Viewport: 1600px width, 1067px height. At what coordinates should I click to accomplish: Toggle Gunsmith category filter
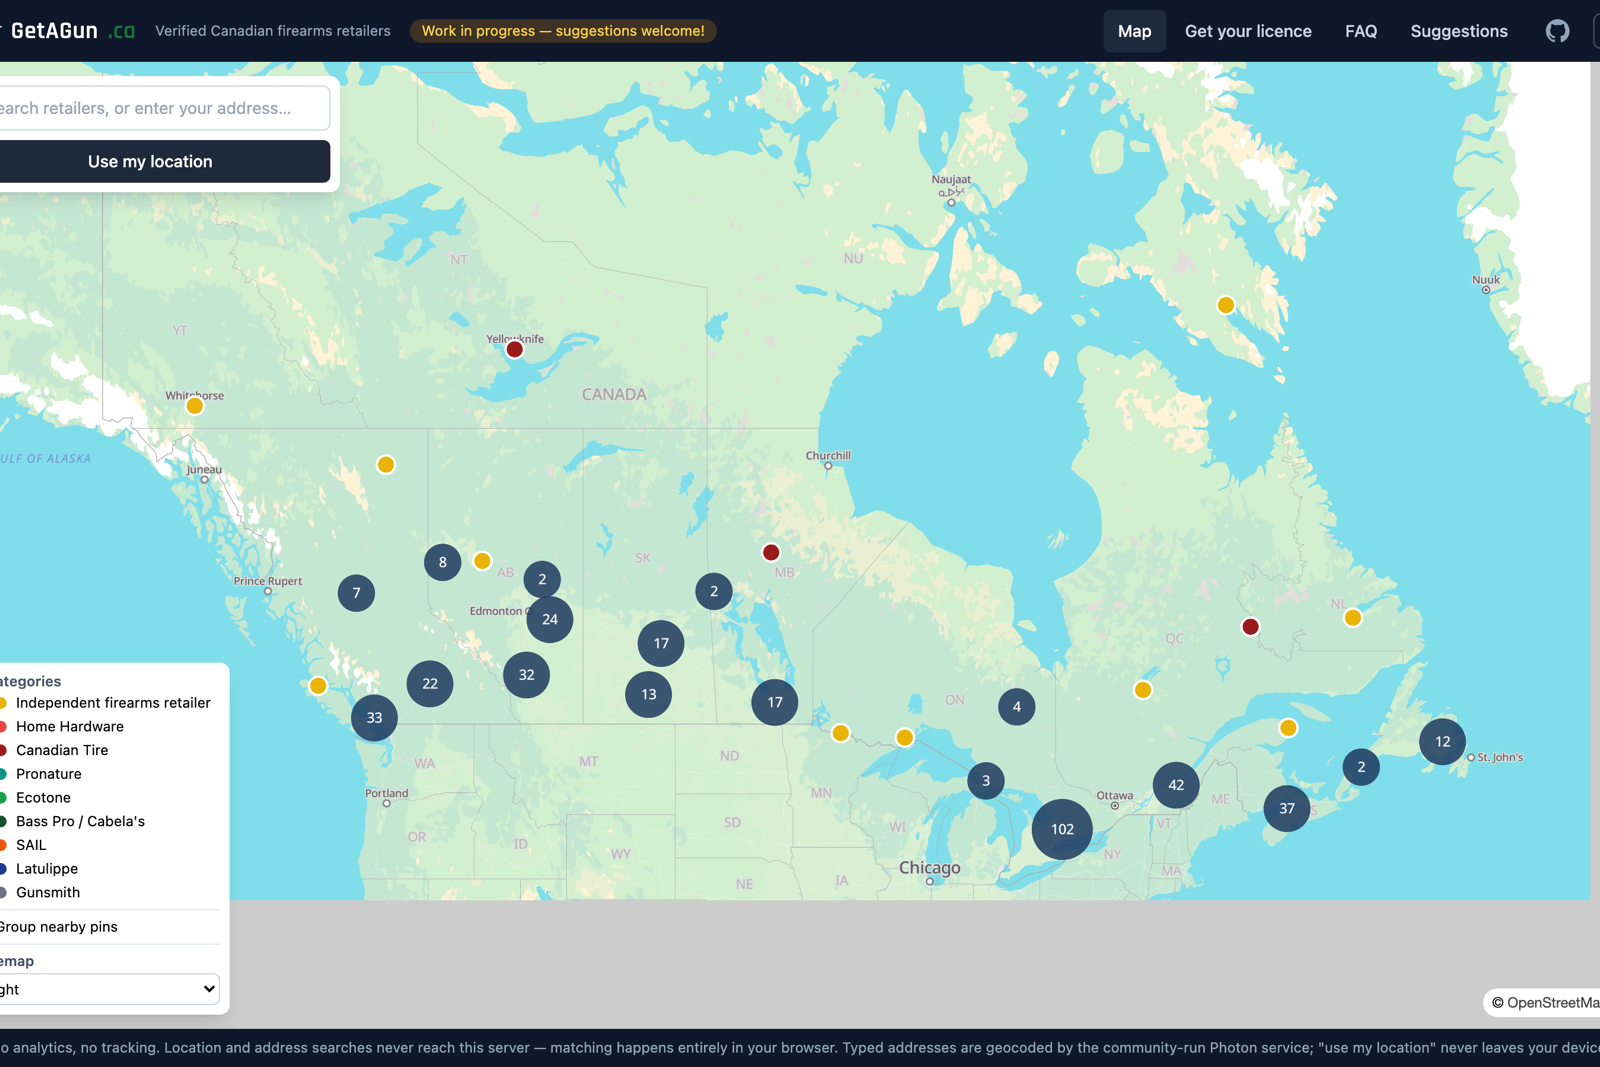(x=41, y=893)
